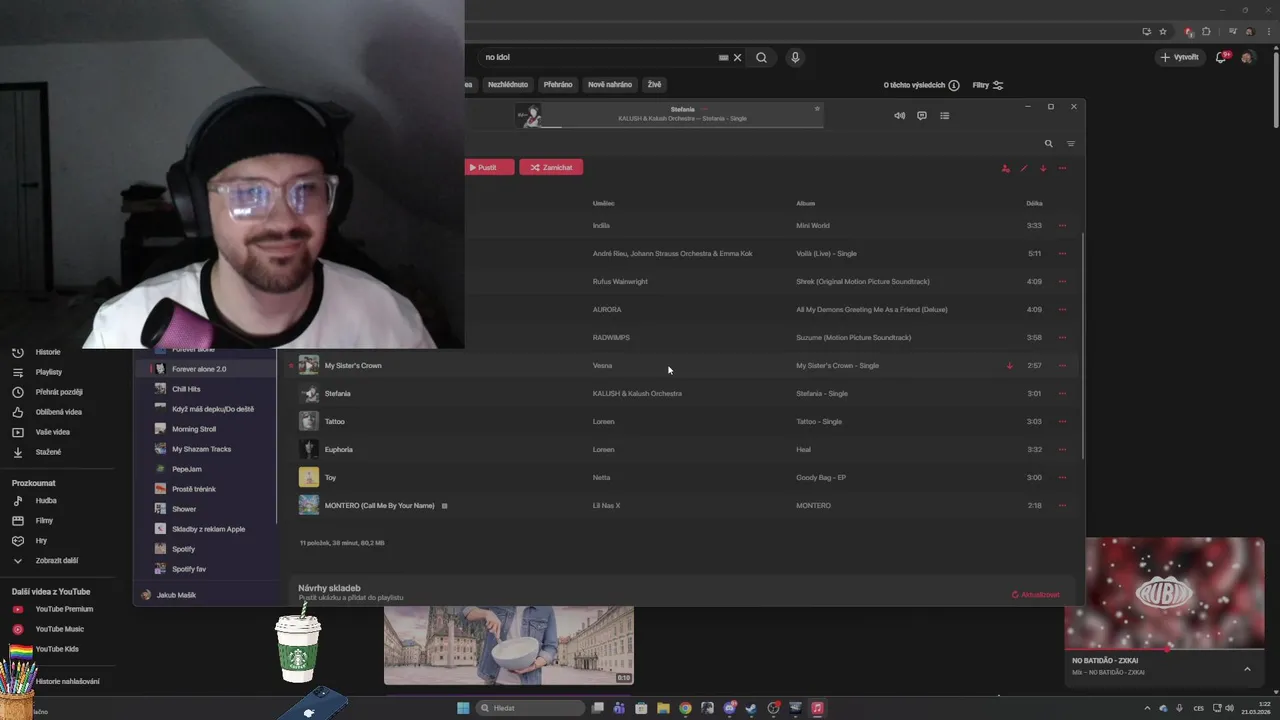Click the volume speaker icon in Apple Music
This screenshot has width=1280, height=720.
pyautogui.click(x=899, y=116)
